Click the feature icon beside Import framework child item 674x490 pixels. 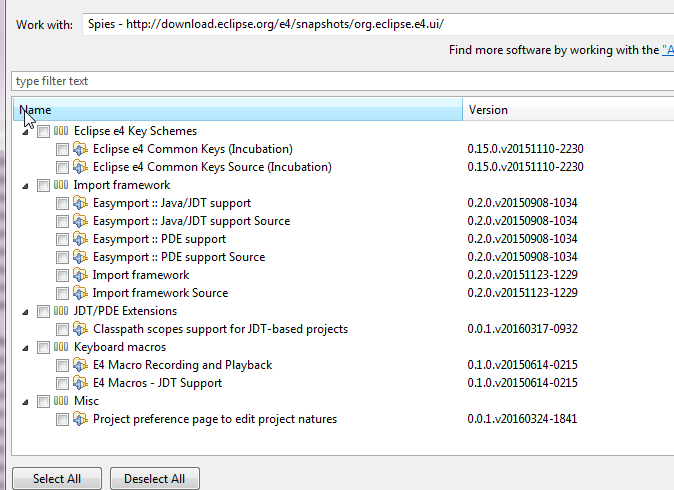tap(80, 275)
